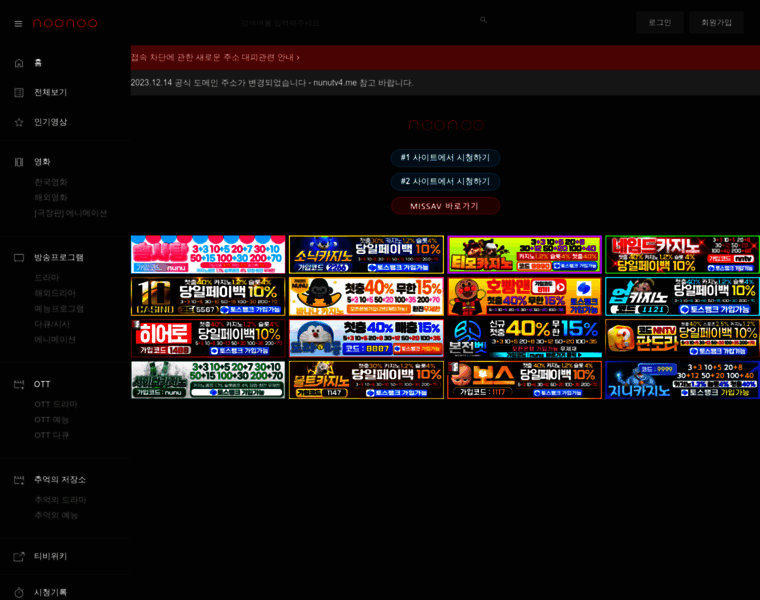Click the film icon next to 영화
Viewport: 760px width, 600px height.
pyautogui.click(x=19, y=162)
